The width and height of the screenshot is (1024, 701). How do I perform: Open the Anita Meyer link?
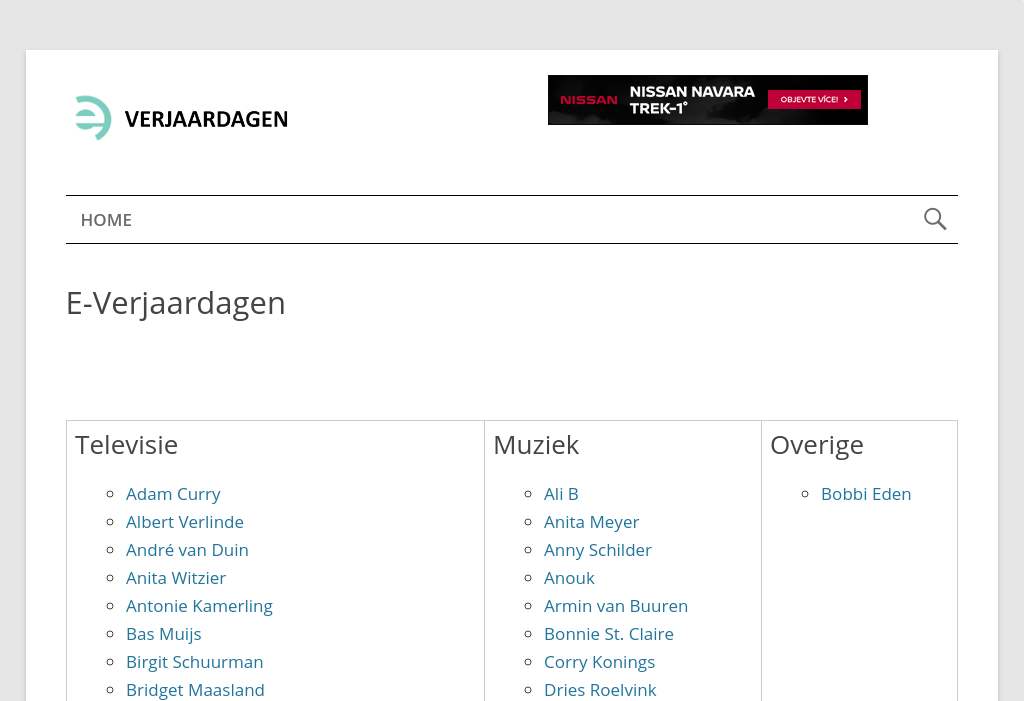point(591,523)
